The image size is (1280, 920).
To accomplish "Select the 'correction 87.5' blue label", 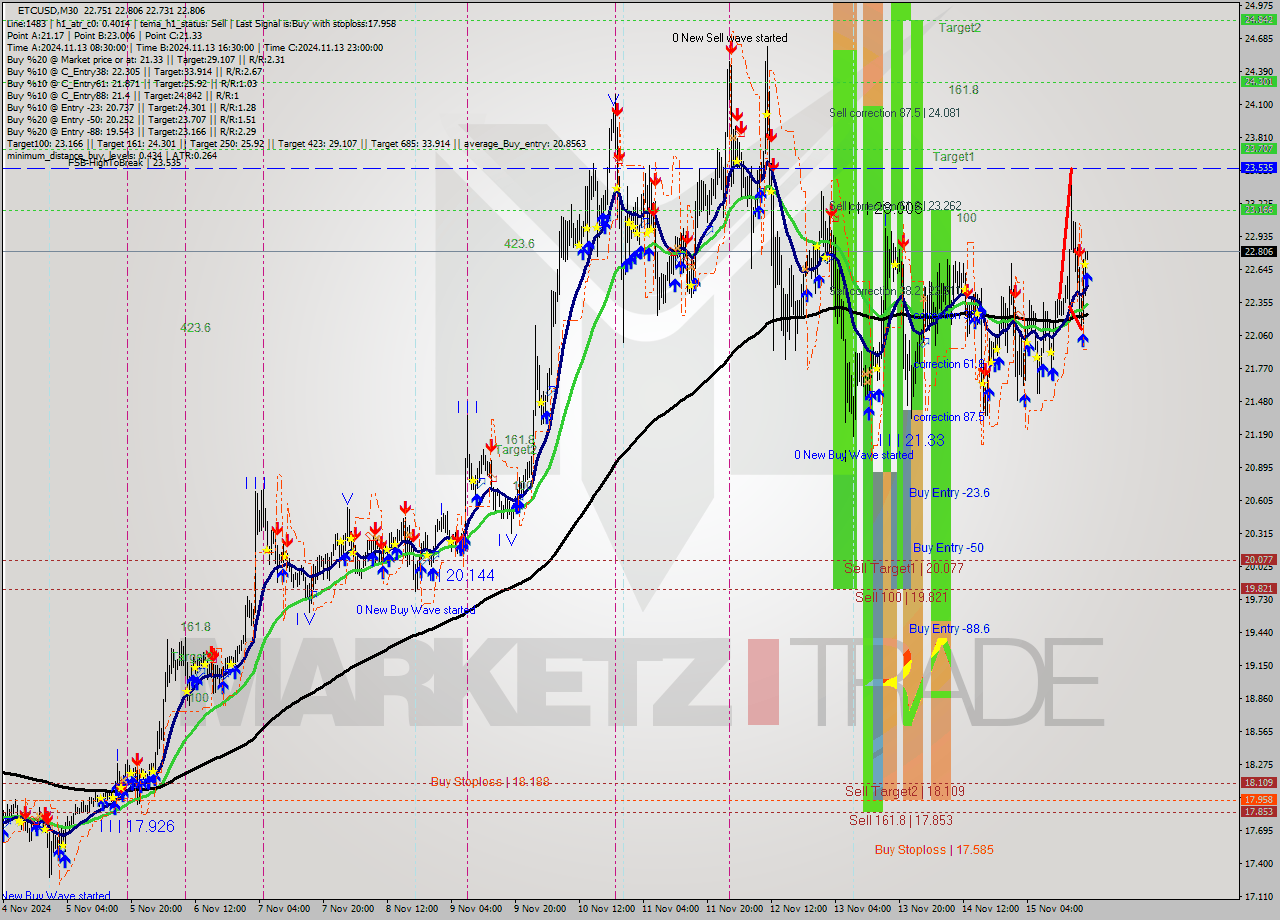I will point(949,417).
